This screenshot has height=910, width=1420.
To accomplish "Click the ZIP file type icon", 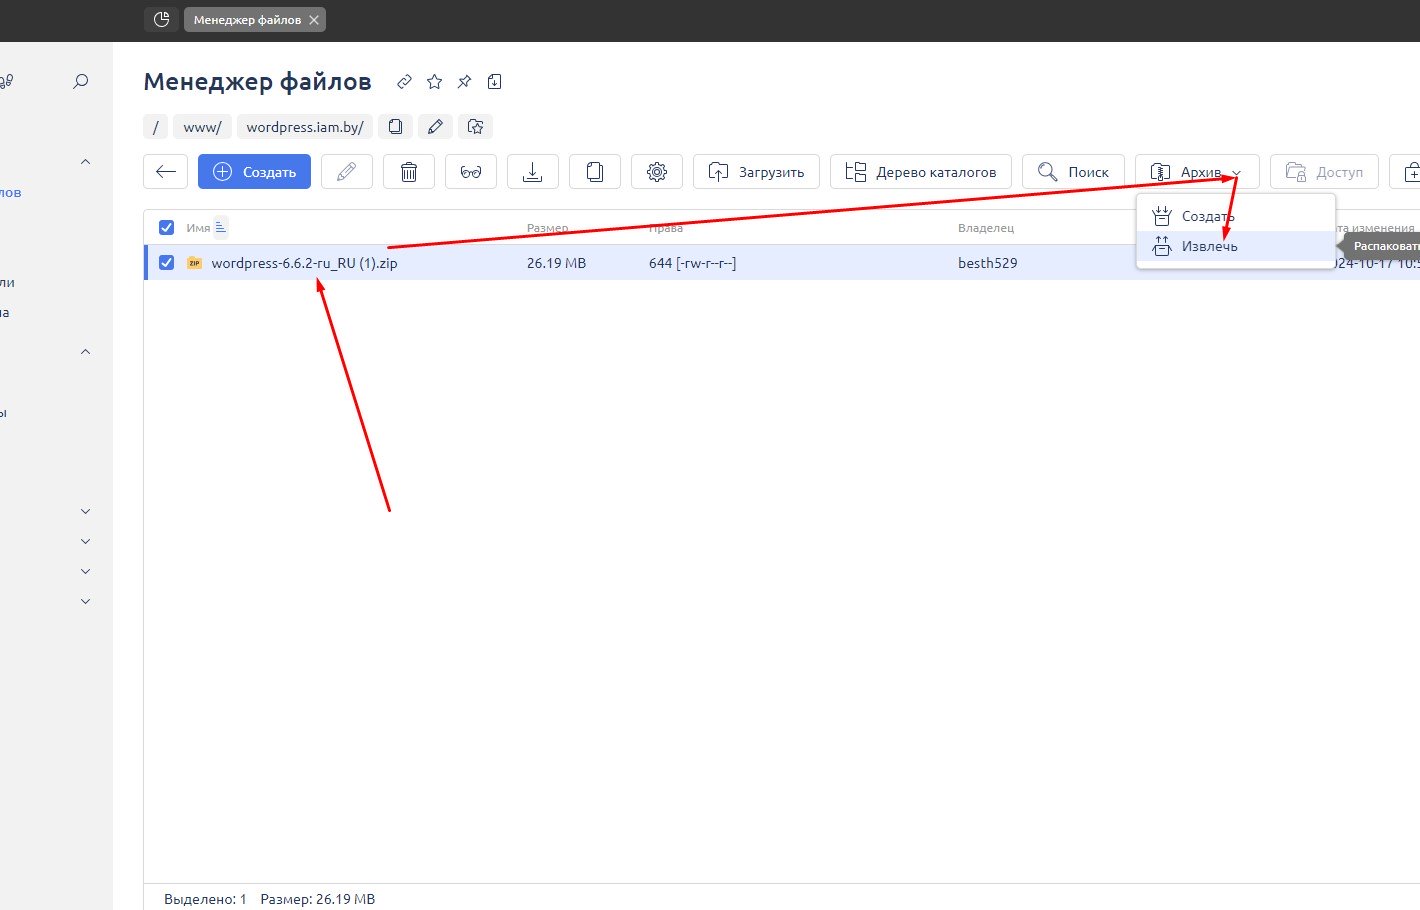I will [194, 263].
